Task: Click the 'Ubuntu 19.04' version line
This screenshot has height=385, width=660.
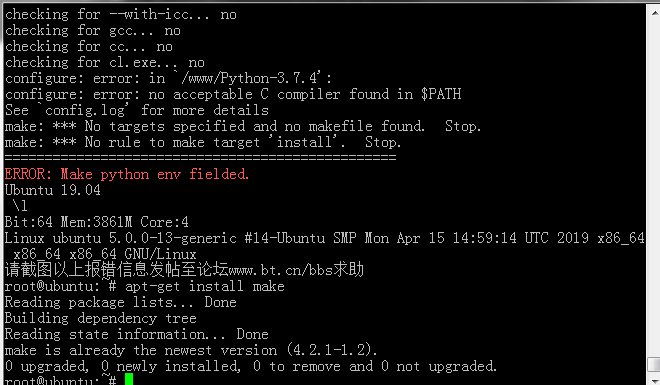Action: [x=53, y=190]
